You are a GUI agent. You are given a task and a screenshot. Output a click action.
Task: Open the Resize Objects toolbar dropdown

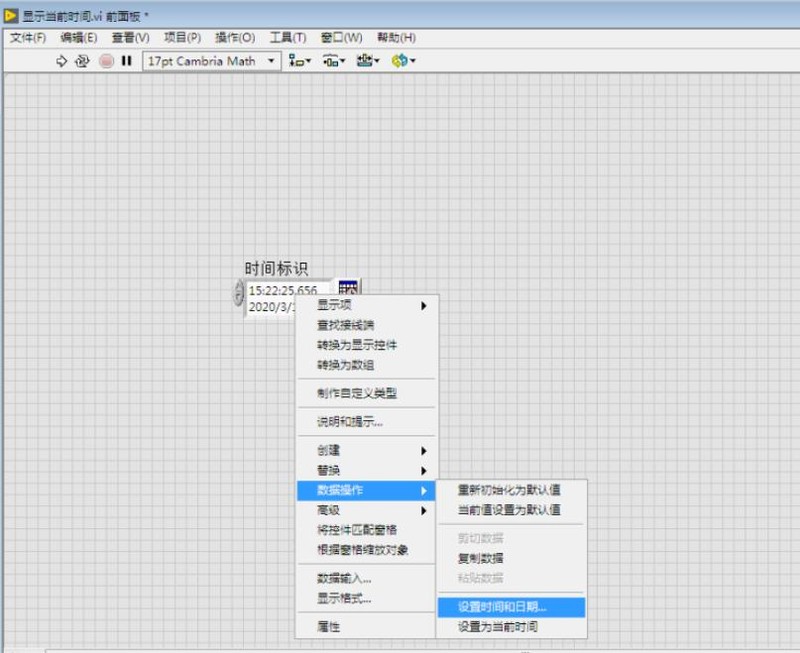(x=367, y=61)
